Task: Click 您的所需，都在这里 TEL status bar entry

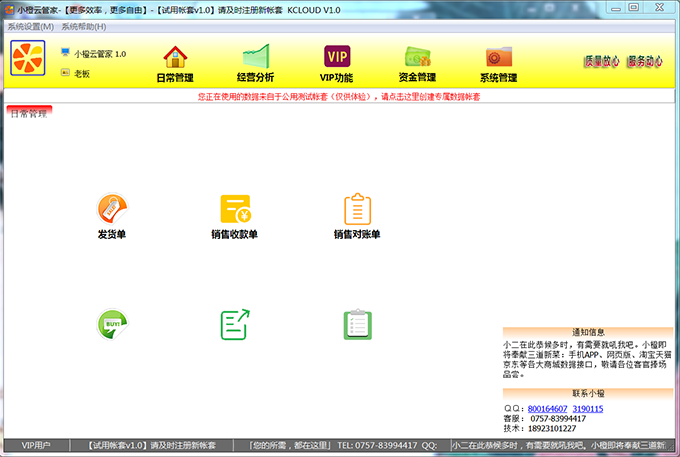Action: [x=342, y=445]
